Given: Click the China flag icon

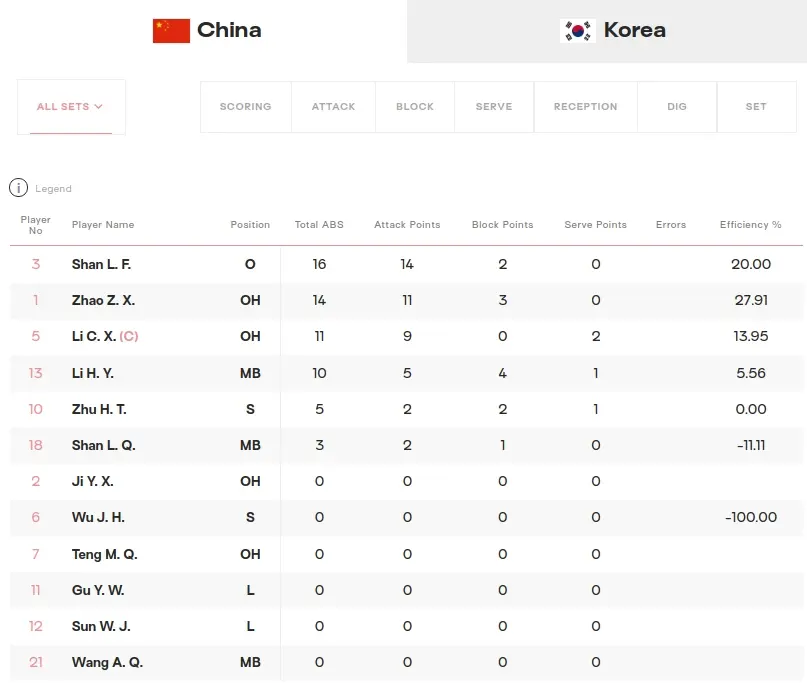Looking at the screenshot, I should tap(171, 31).
